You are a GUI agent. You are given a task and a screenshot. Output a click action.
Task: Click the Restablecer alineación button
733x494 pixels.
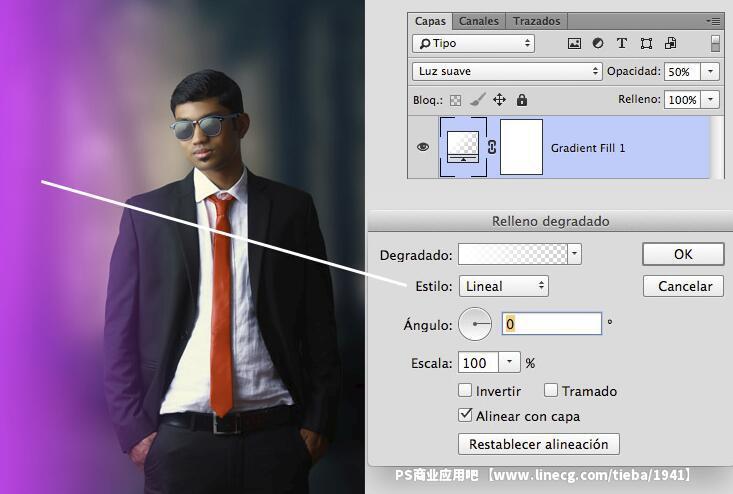click(x=539, y=444)
